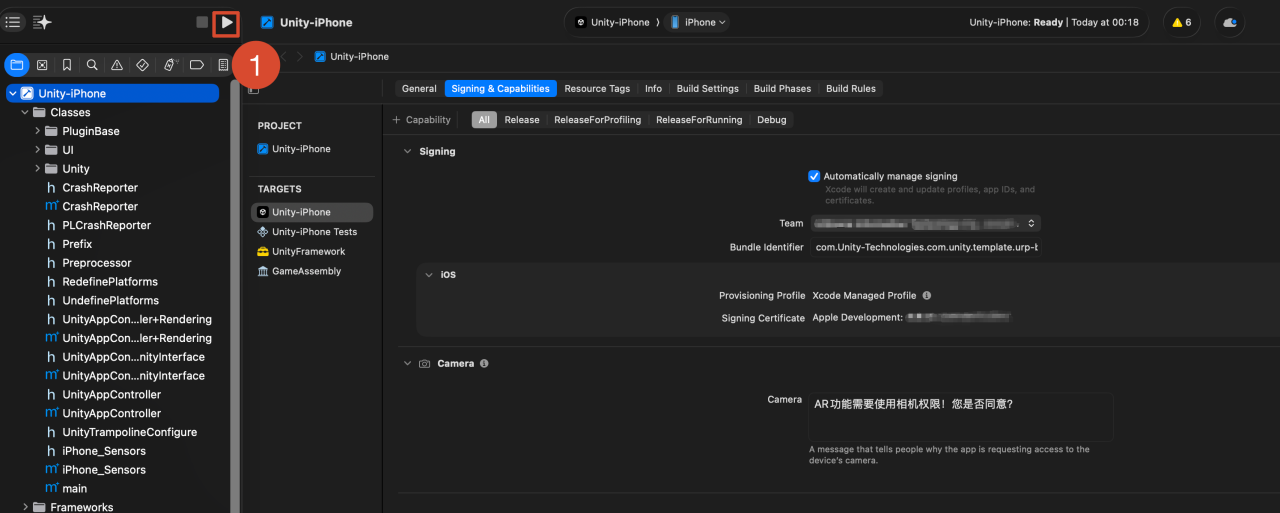The width and height of the screenshot is (1280, 513).
Task: Select the ReleaseForRunning configuration filter
Action: pos(699,120)
